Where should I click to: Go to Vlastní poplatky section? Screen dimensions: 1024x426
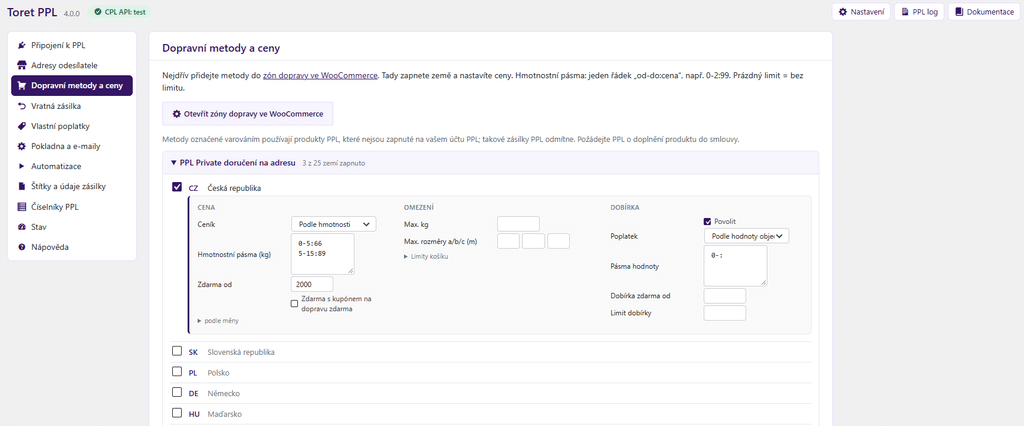[72, 126]
